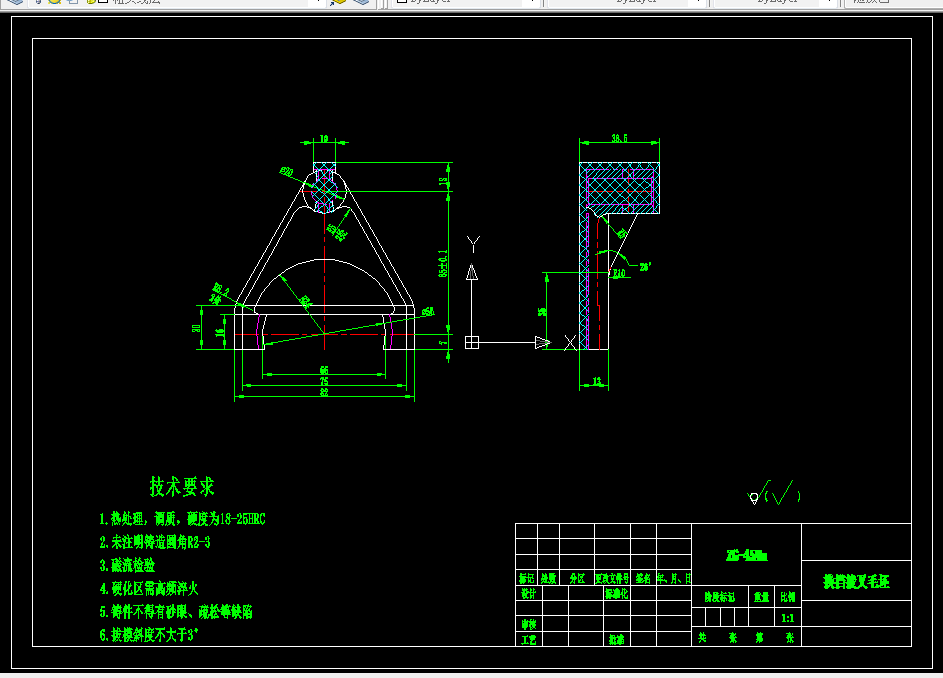Select the R10 radius label
This screenshot has height=678, width=943.
619,274
